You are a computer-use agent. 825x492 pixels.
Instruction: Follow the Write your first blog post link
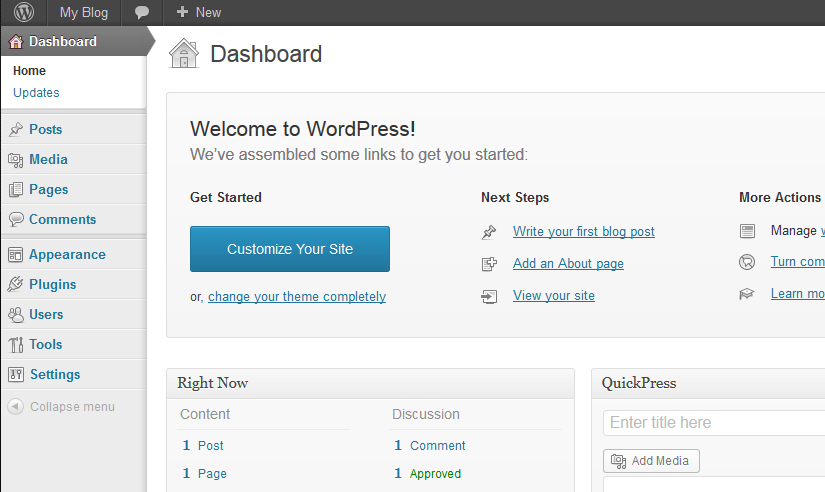pyautogui.click(x=583, y=231)
